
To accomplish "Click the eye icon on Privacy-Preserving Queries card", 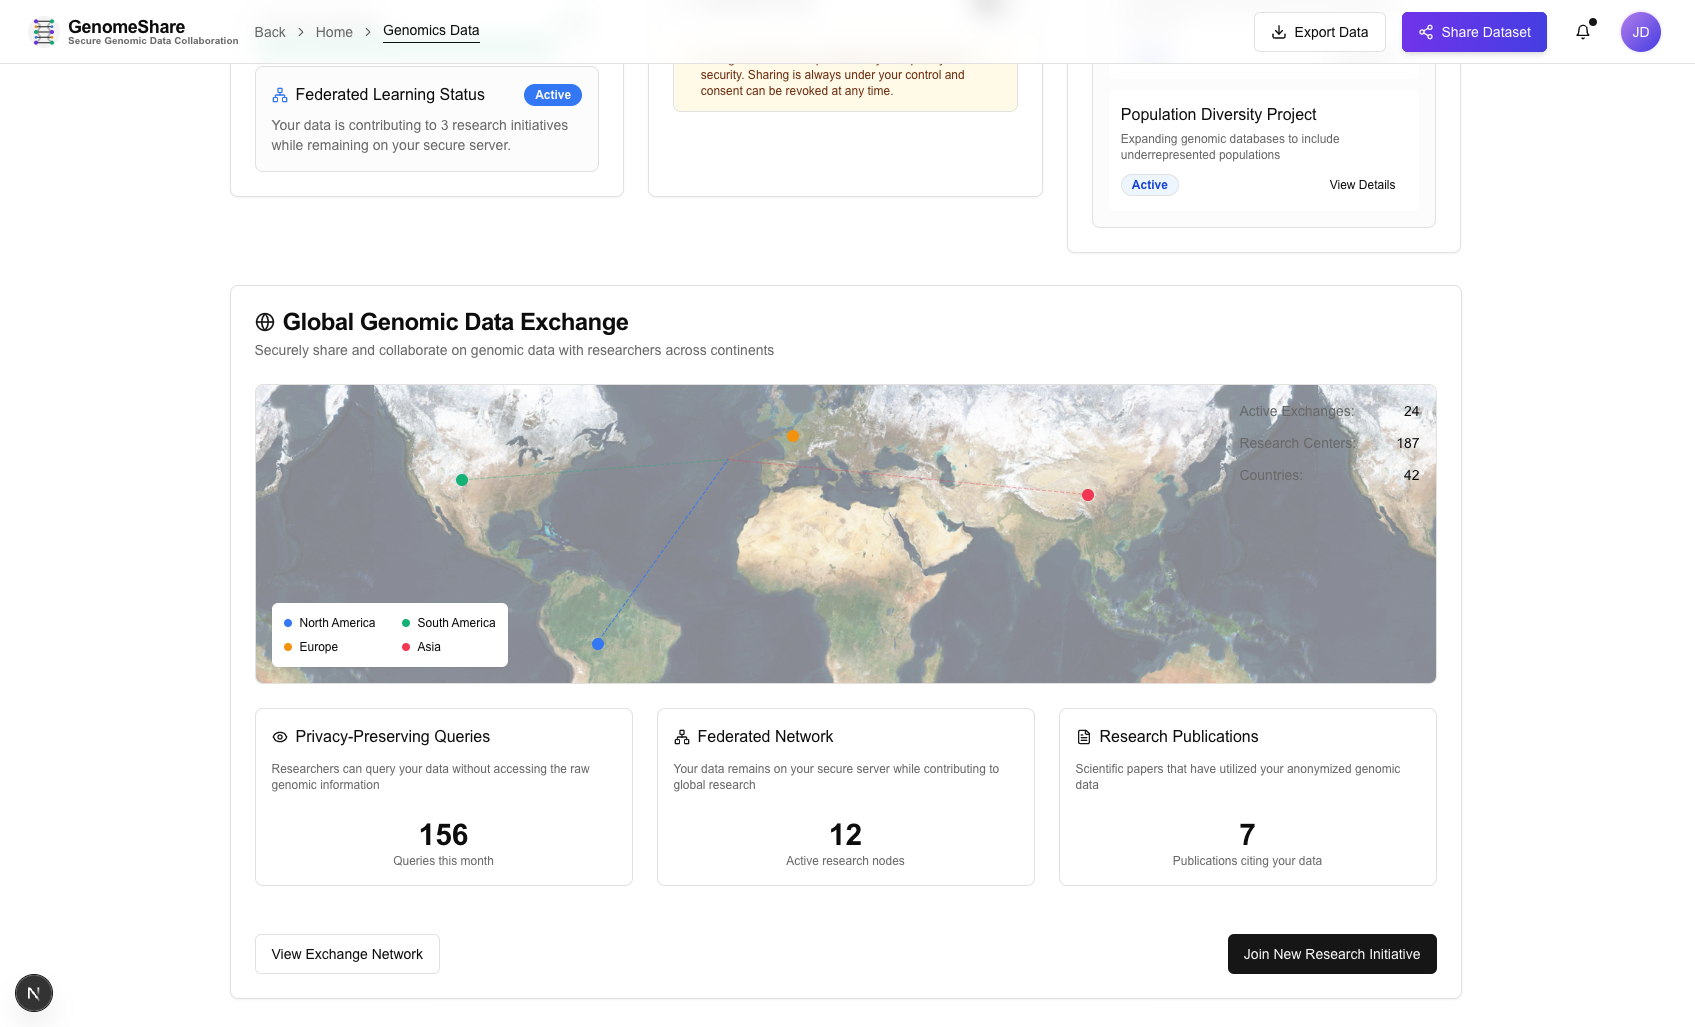I will coord(279,737).
